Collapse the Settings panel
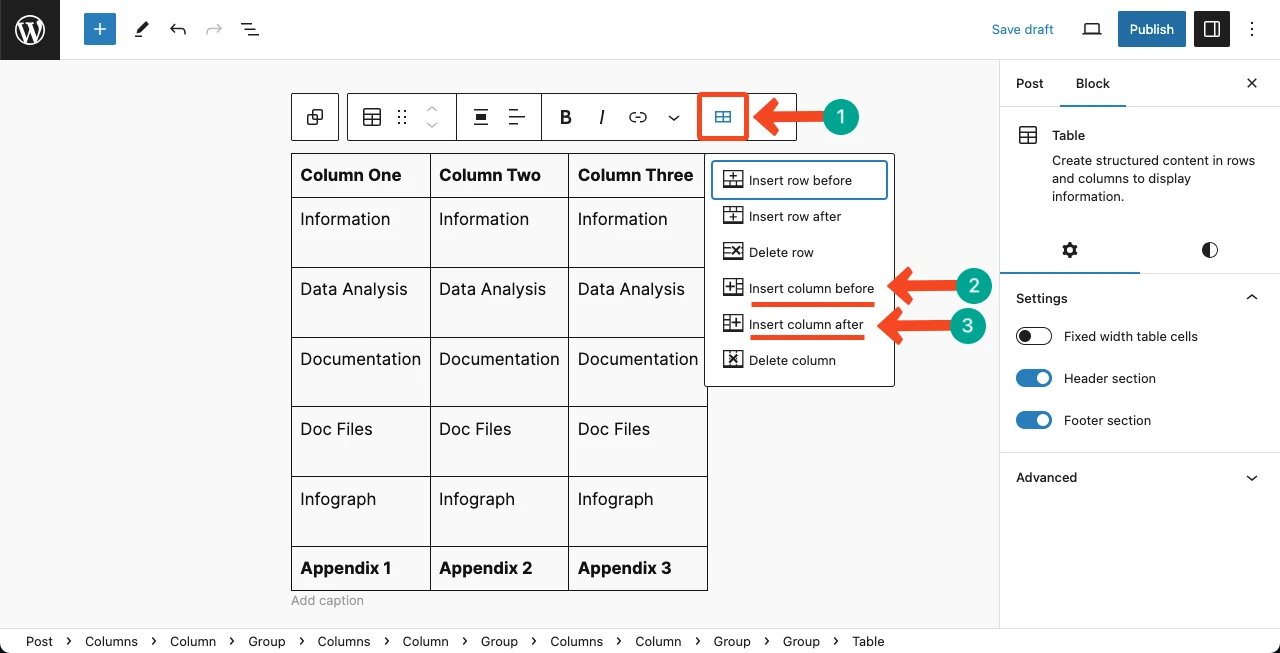 [1140, 298]
